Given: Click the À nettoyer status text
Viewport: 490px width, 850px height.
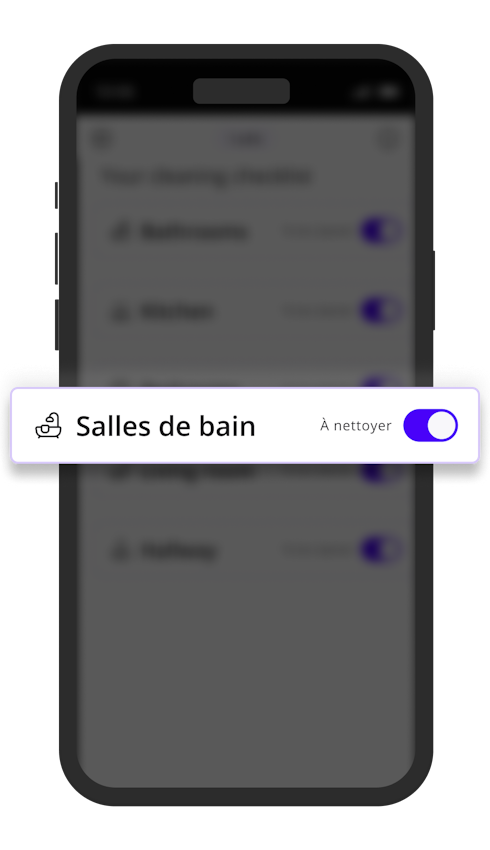Looking at the screenshot, I should click(356, 426).
